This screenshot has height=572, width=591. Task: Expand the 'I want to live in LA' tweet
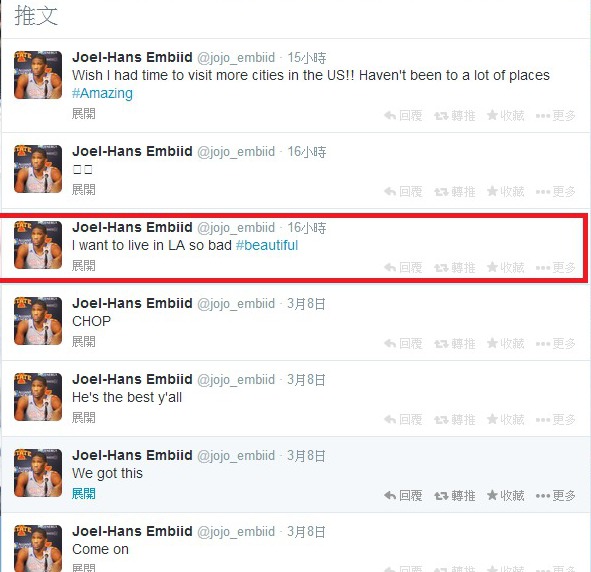click(84, 265)
